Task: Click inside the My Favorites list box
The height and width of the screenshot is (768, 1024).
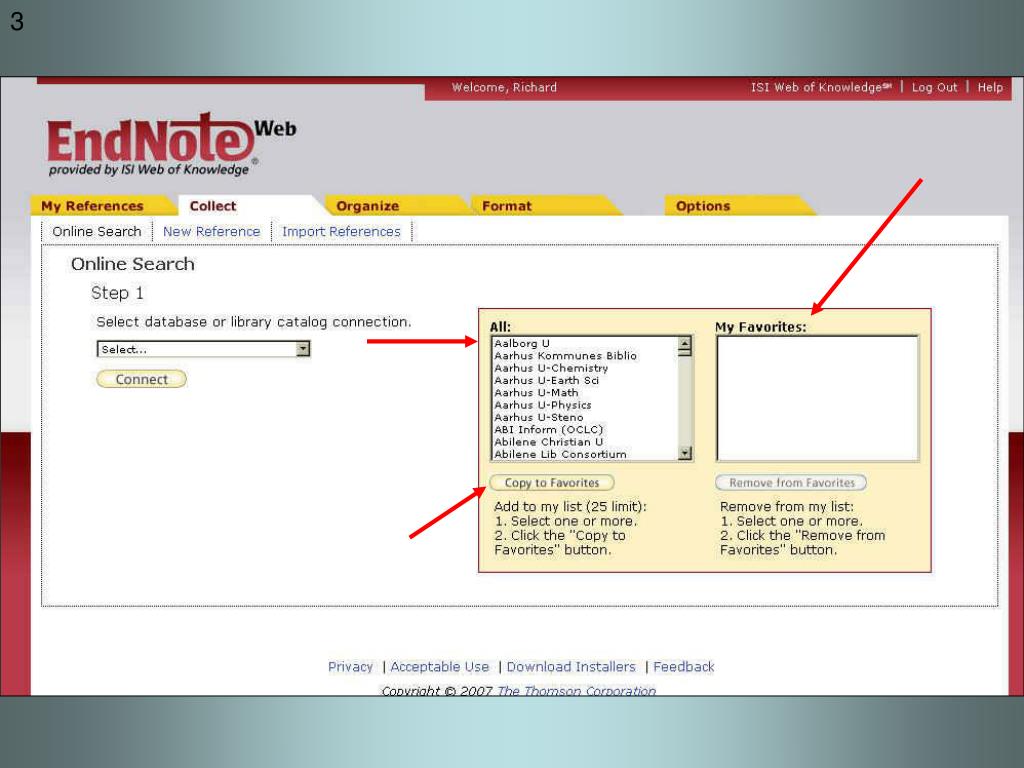Action: pyautogui.click(x=818, y=398)
